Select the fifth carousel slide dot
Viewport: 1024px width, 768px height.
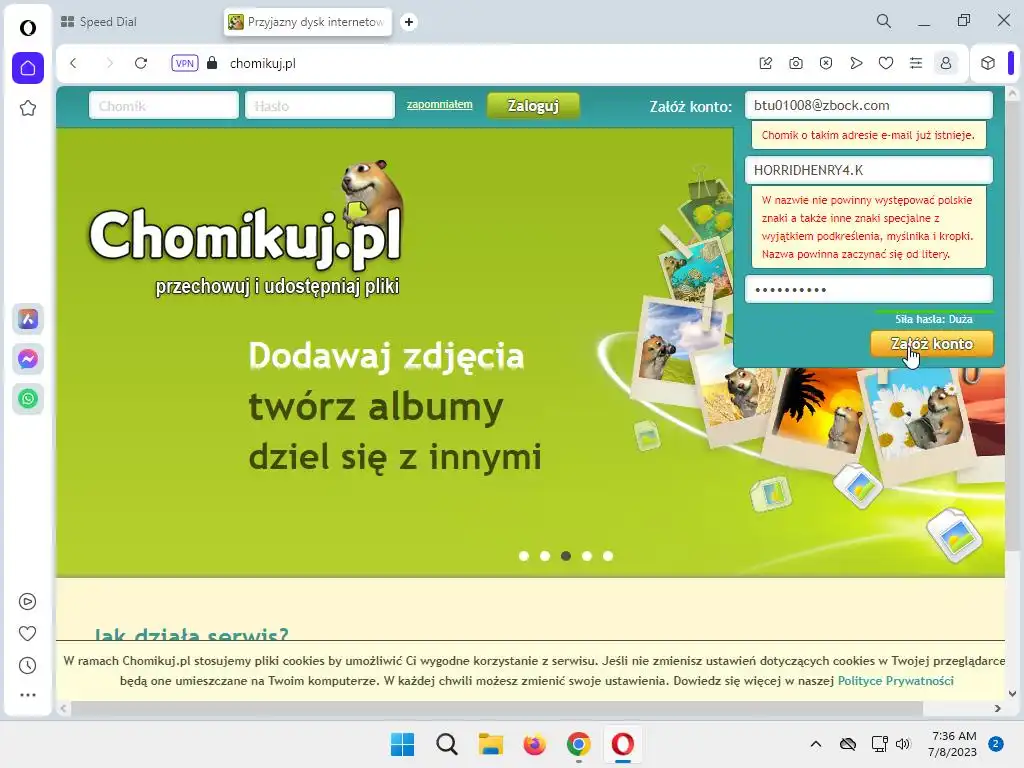608,556
